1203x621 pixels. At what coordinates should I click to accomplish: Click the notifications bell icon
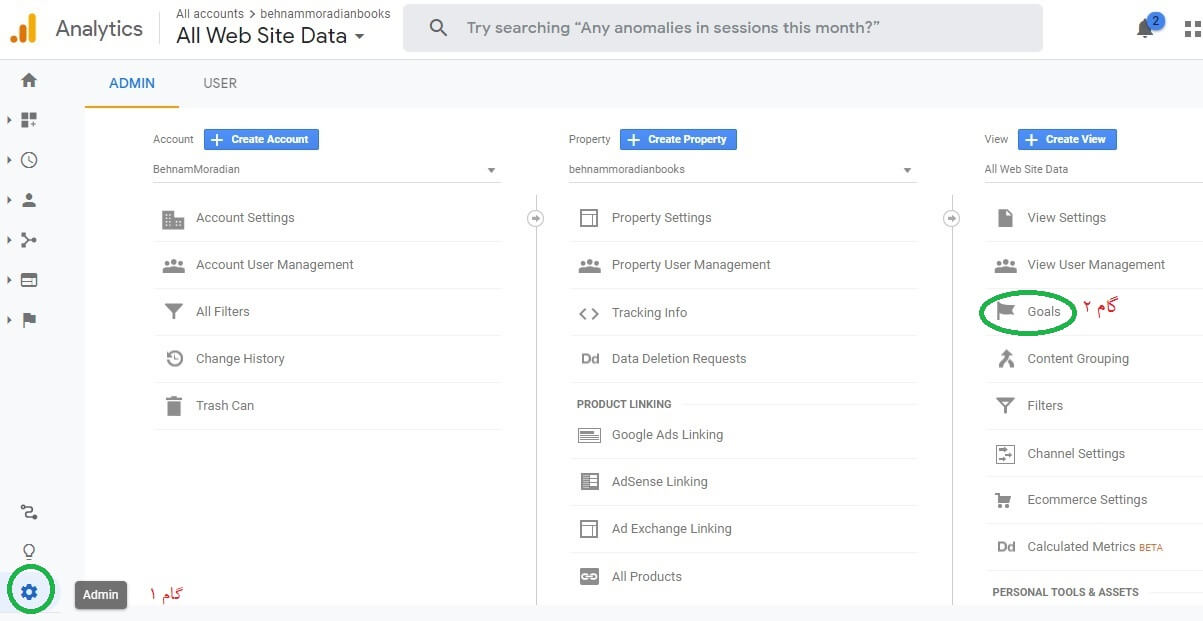(1145, 28)
